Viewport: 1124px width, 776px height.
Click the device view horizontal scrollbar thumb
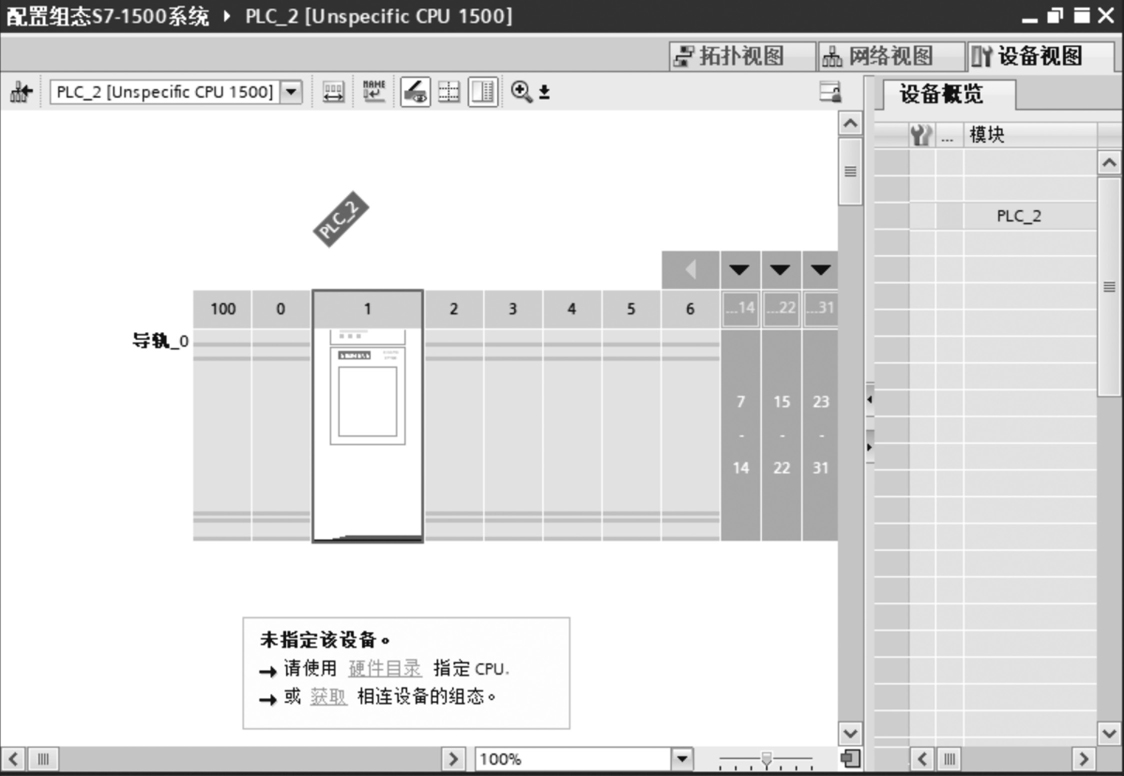click(x=43, y=759)
